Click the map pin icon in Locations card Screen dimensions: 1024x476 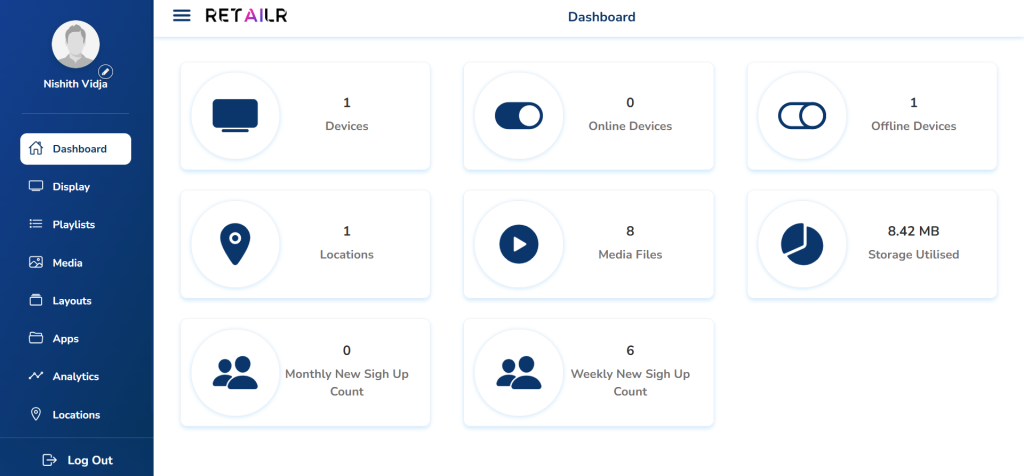click(x=235, y=244)
